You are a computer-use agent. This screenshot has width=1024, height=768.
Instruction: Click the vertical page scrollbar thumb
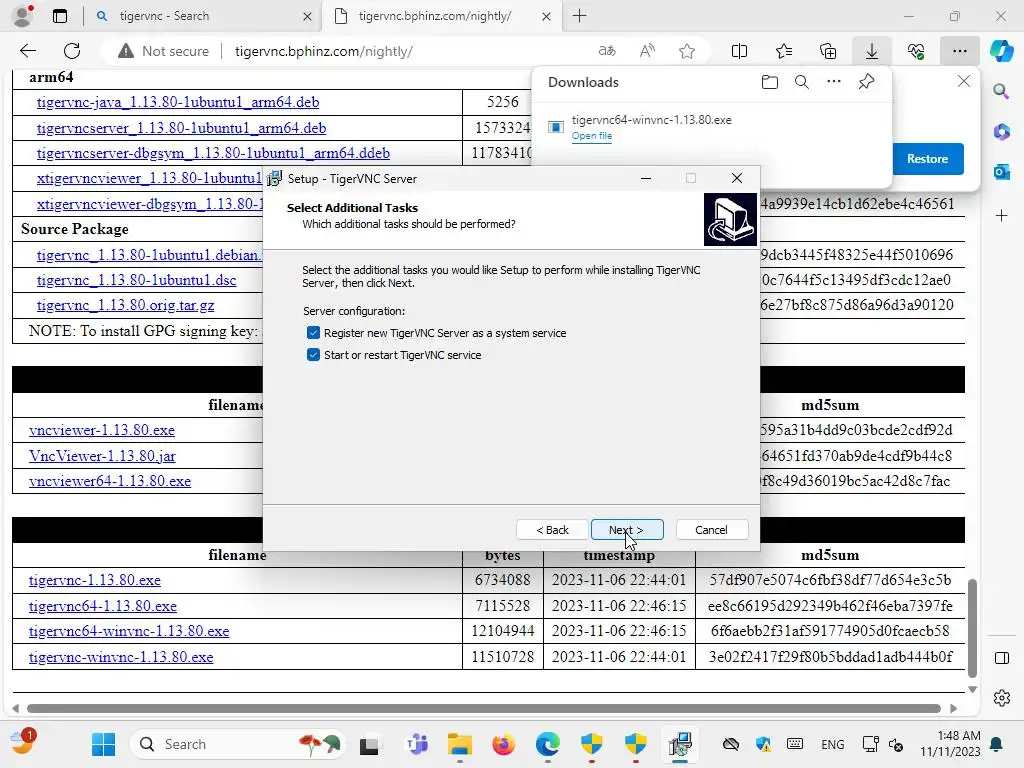pos(972,628)
